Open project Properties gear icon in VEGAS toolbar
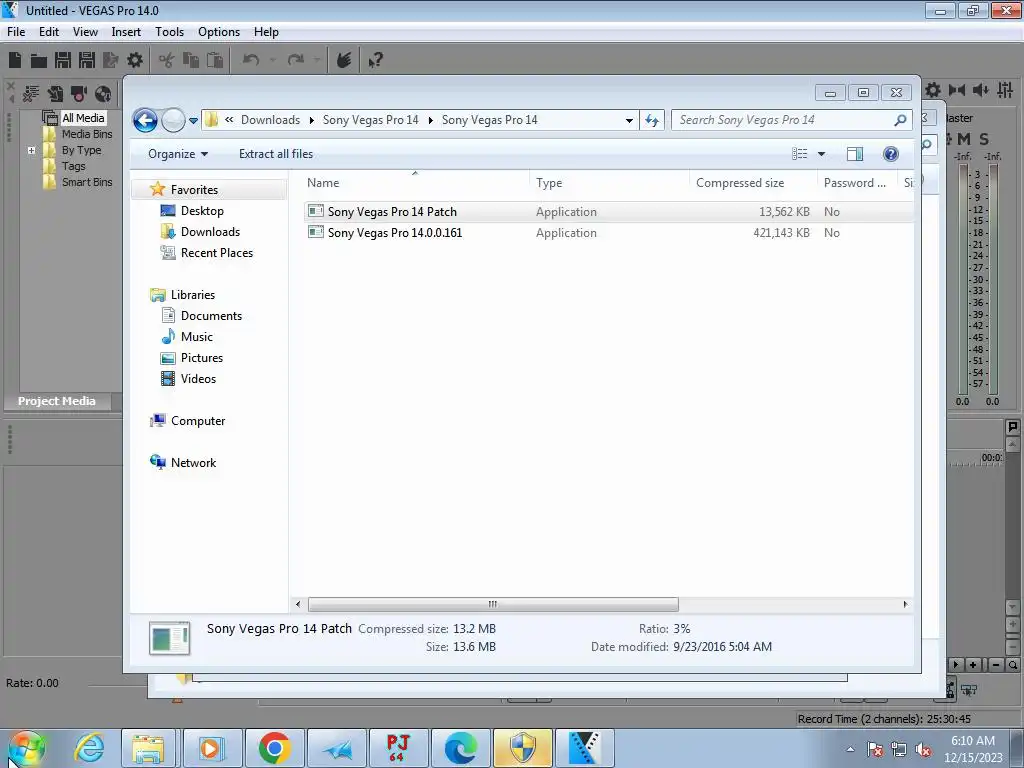The width and height of the screenshot is (1024, 768). [135, 60]
